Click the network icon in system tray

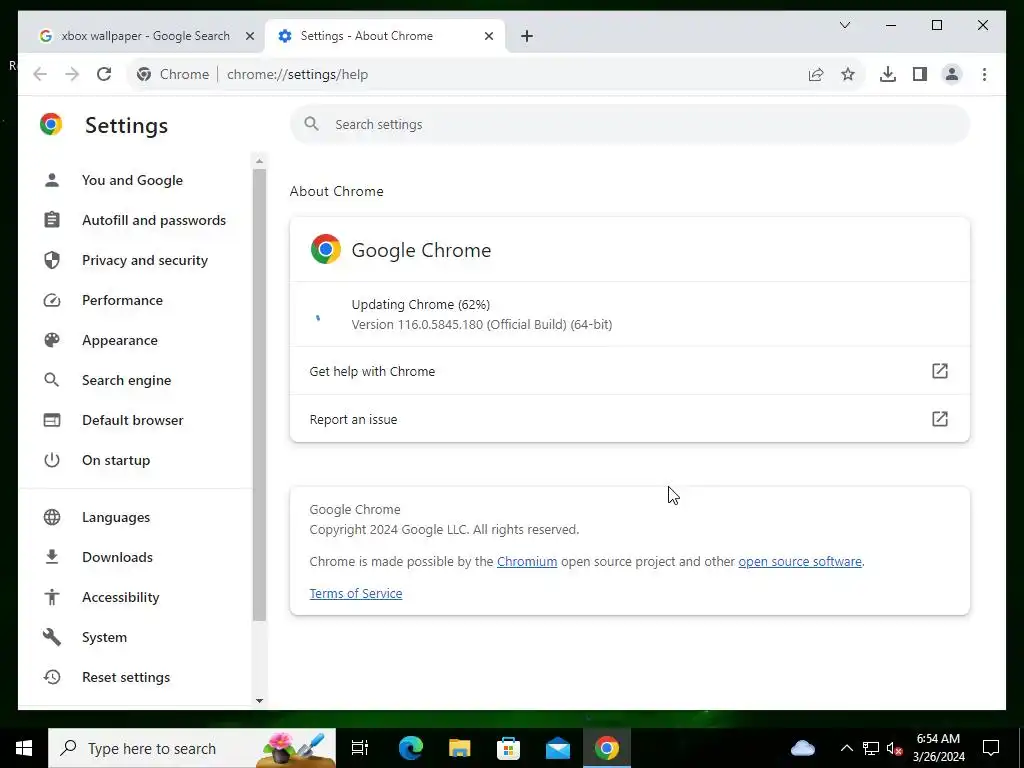[871, 748]
